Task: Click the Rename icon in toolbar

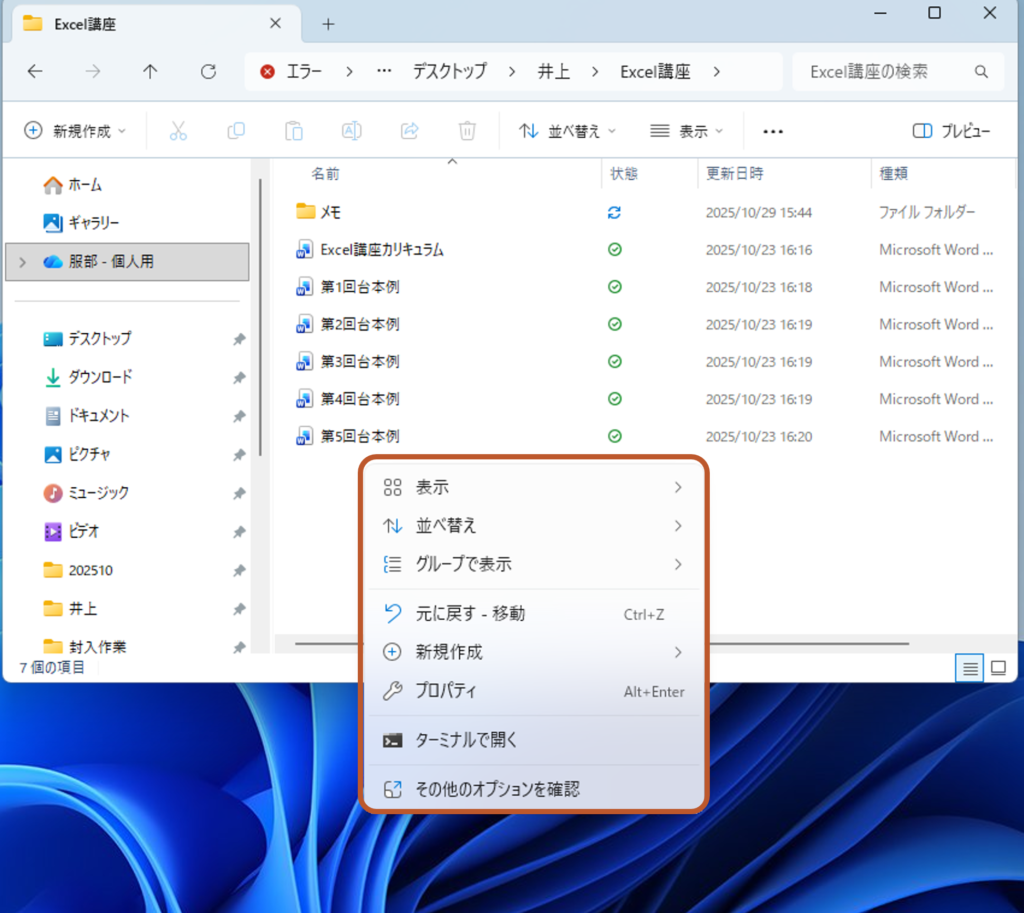Action: pos(352,131)
